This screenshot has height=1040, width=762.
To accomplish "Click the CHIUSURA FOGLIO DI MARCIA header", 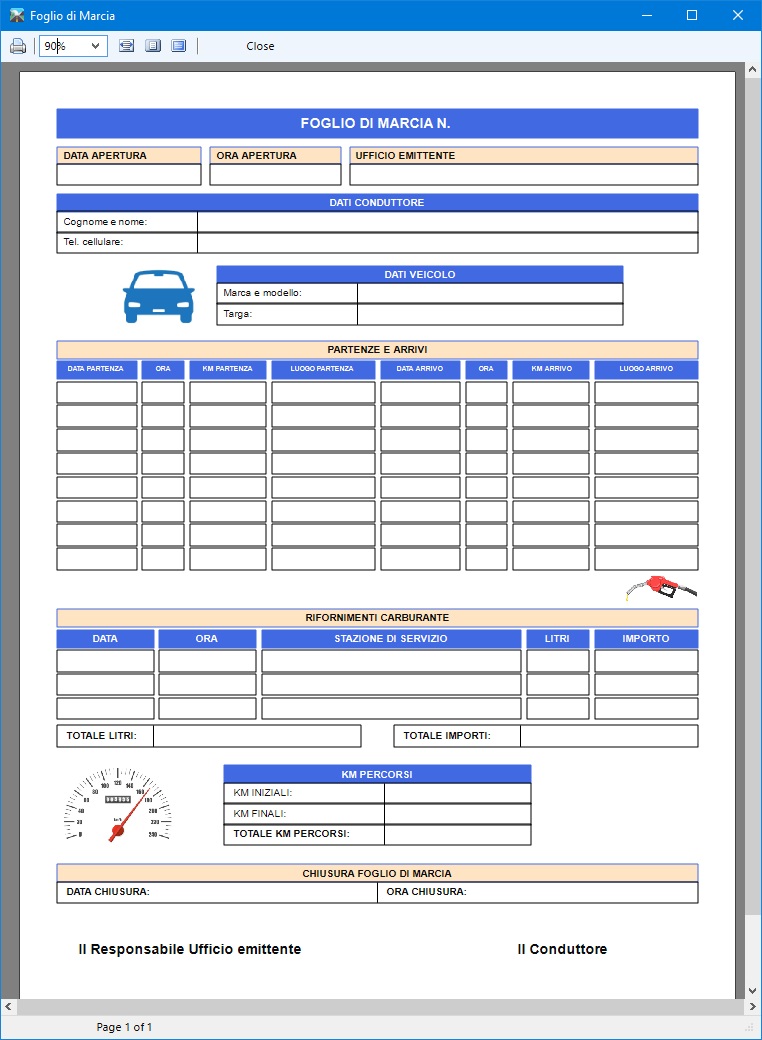I will (377, 874).
